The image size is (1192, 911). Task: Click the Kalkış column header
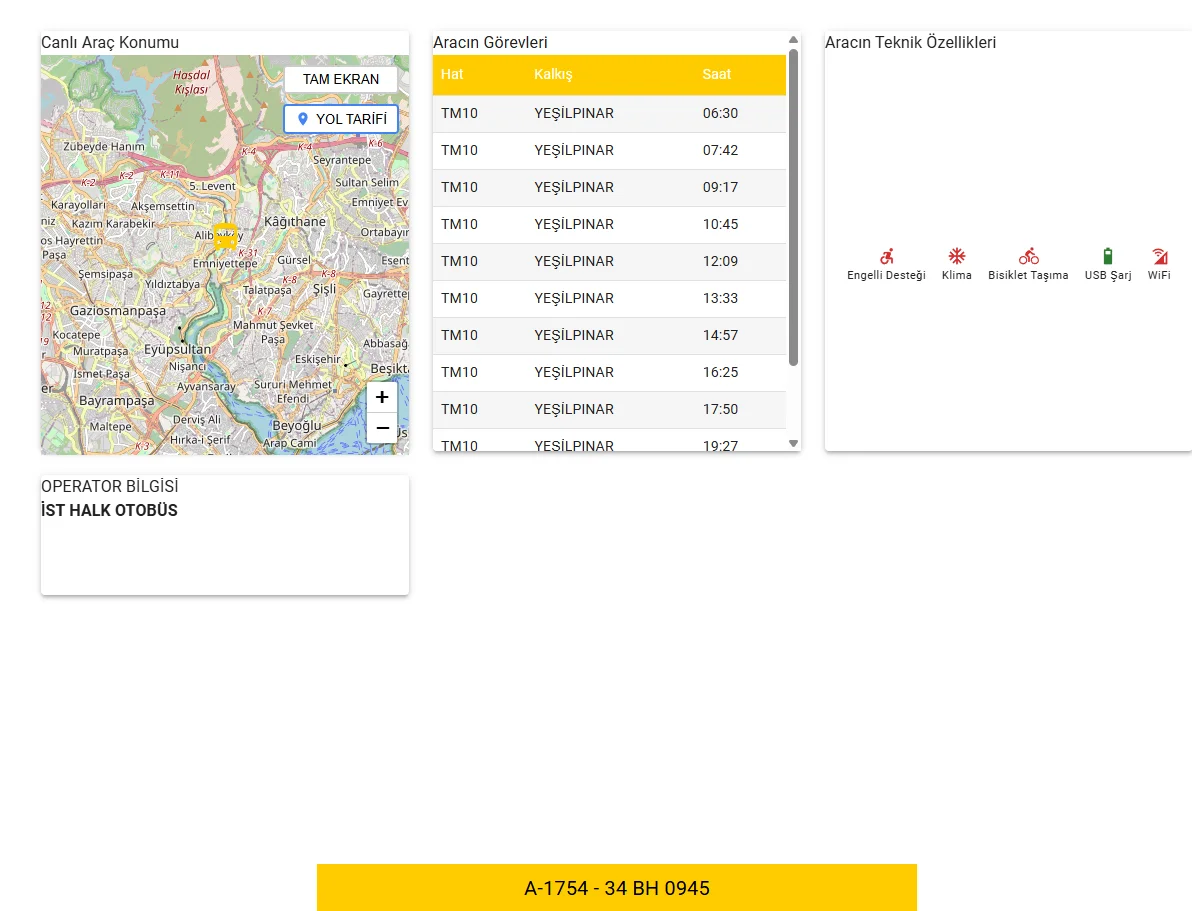coord(553,75)
